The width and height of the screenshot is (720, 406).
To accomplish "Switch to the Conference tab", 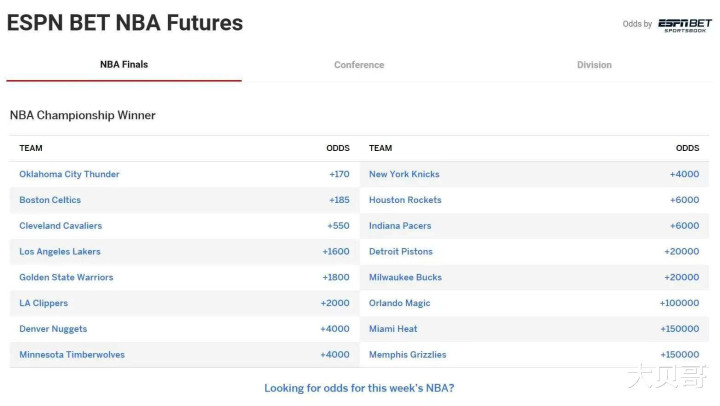I will point(359,65).
